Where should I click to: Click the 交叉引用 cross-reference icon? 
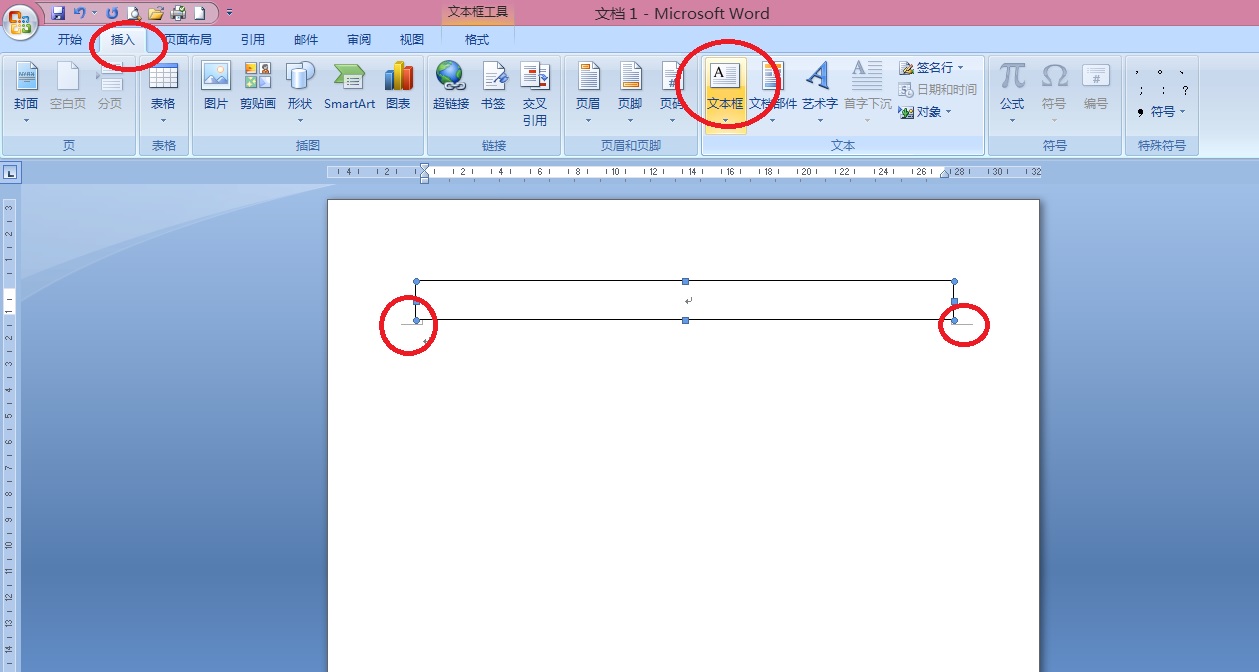click(x=535, y=92)
